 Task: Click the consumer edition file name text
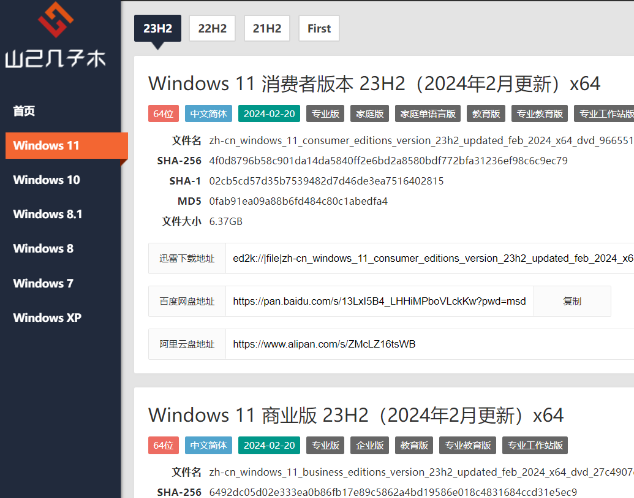point(421,141)
